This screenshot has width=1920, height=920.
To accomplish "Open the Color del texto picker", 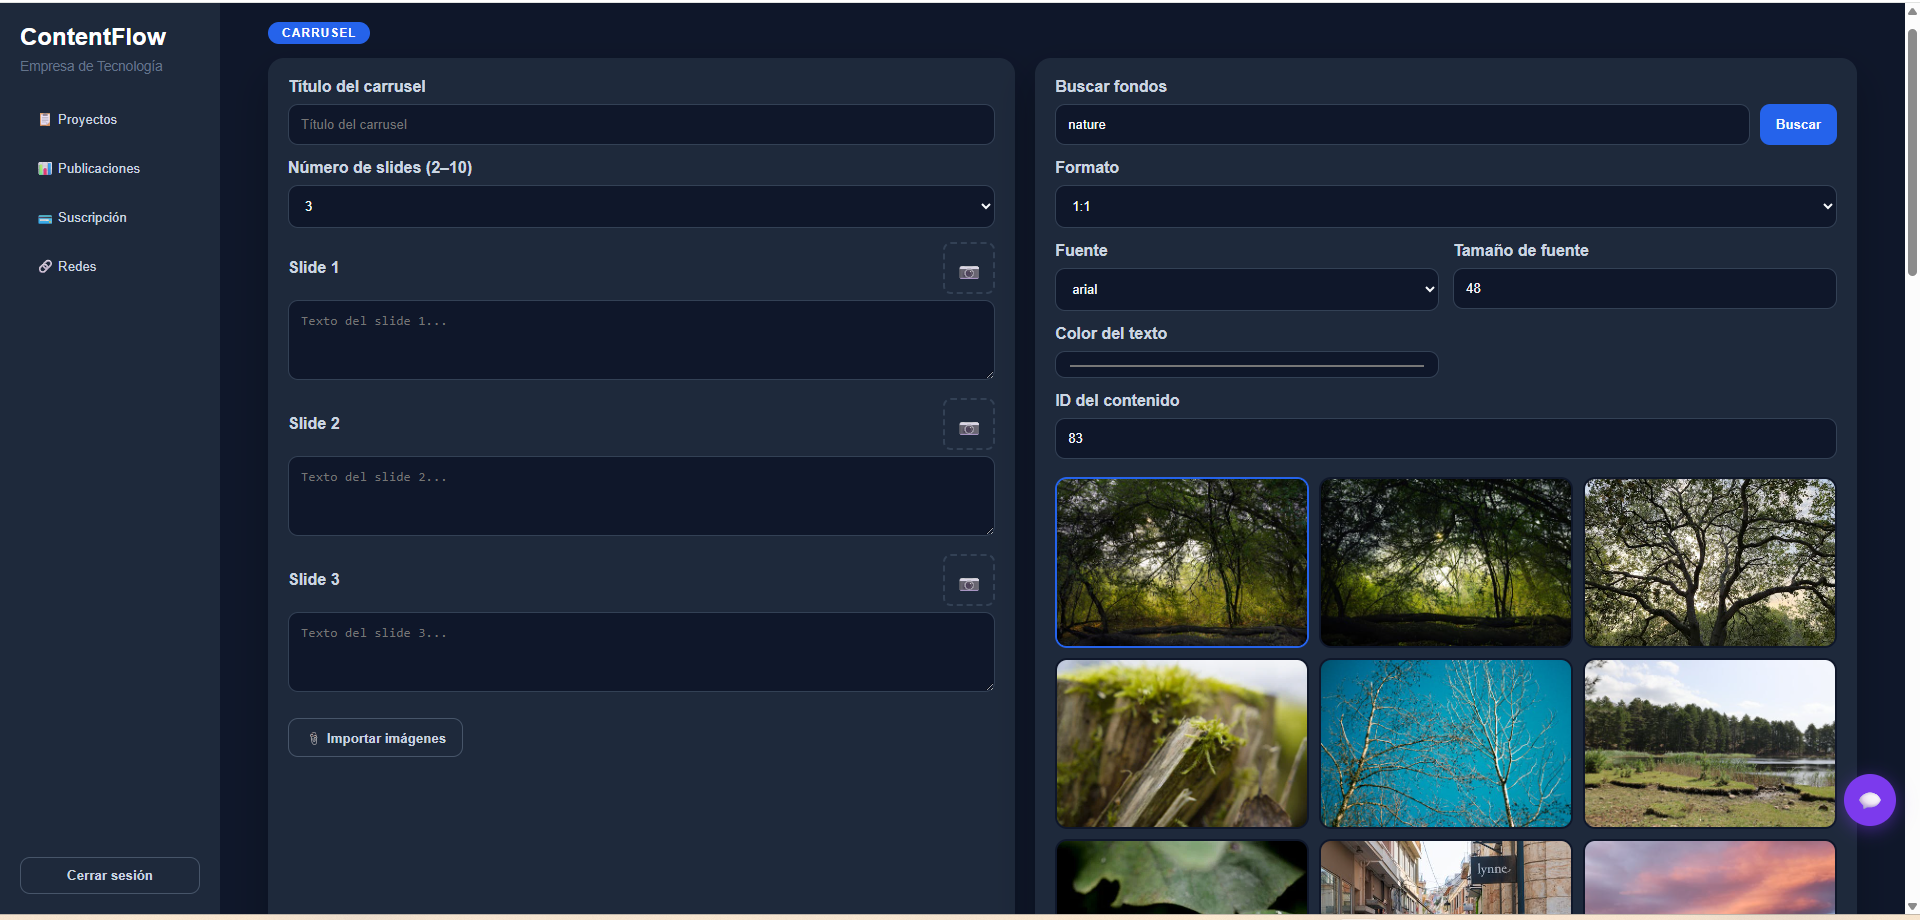I will pos(1247,365).
